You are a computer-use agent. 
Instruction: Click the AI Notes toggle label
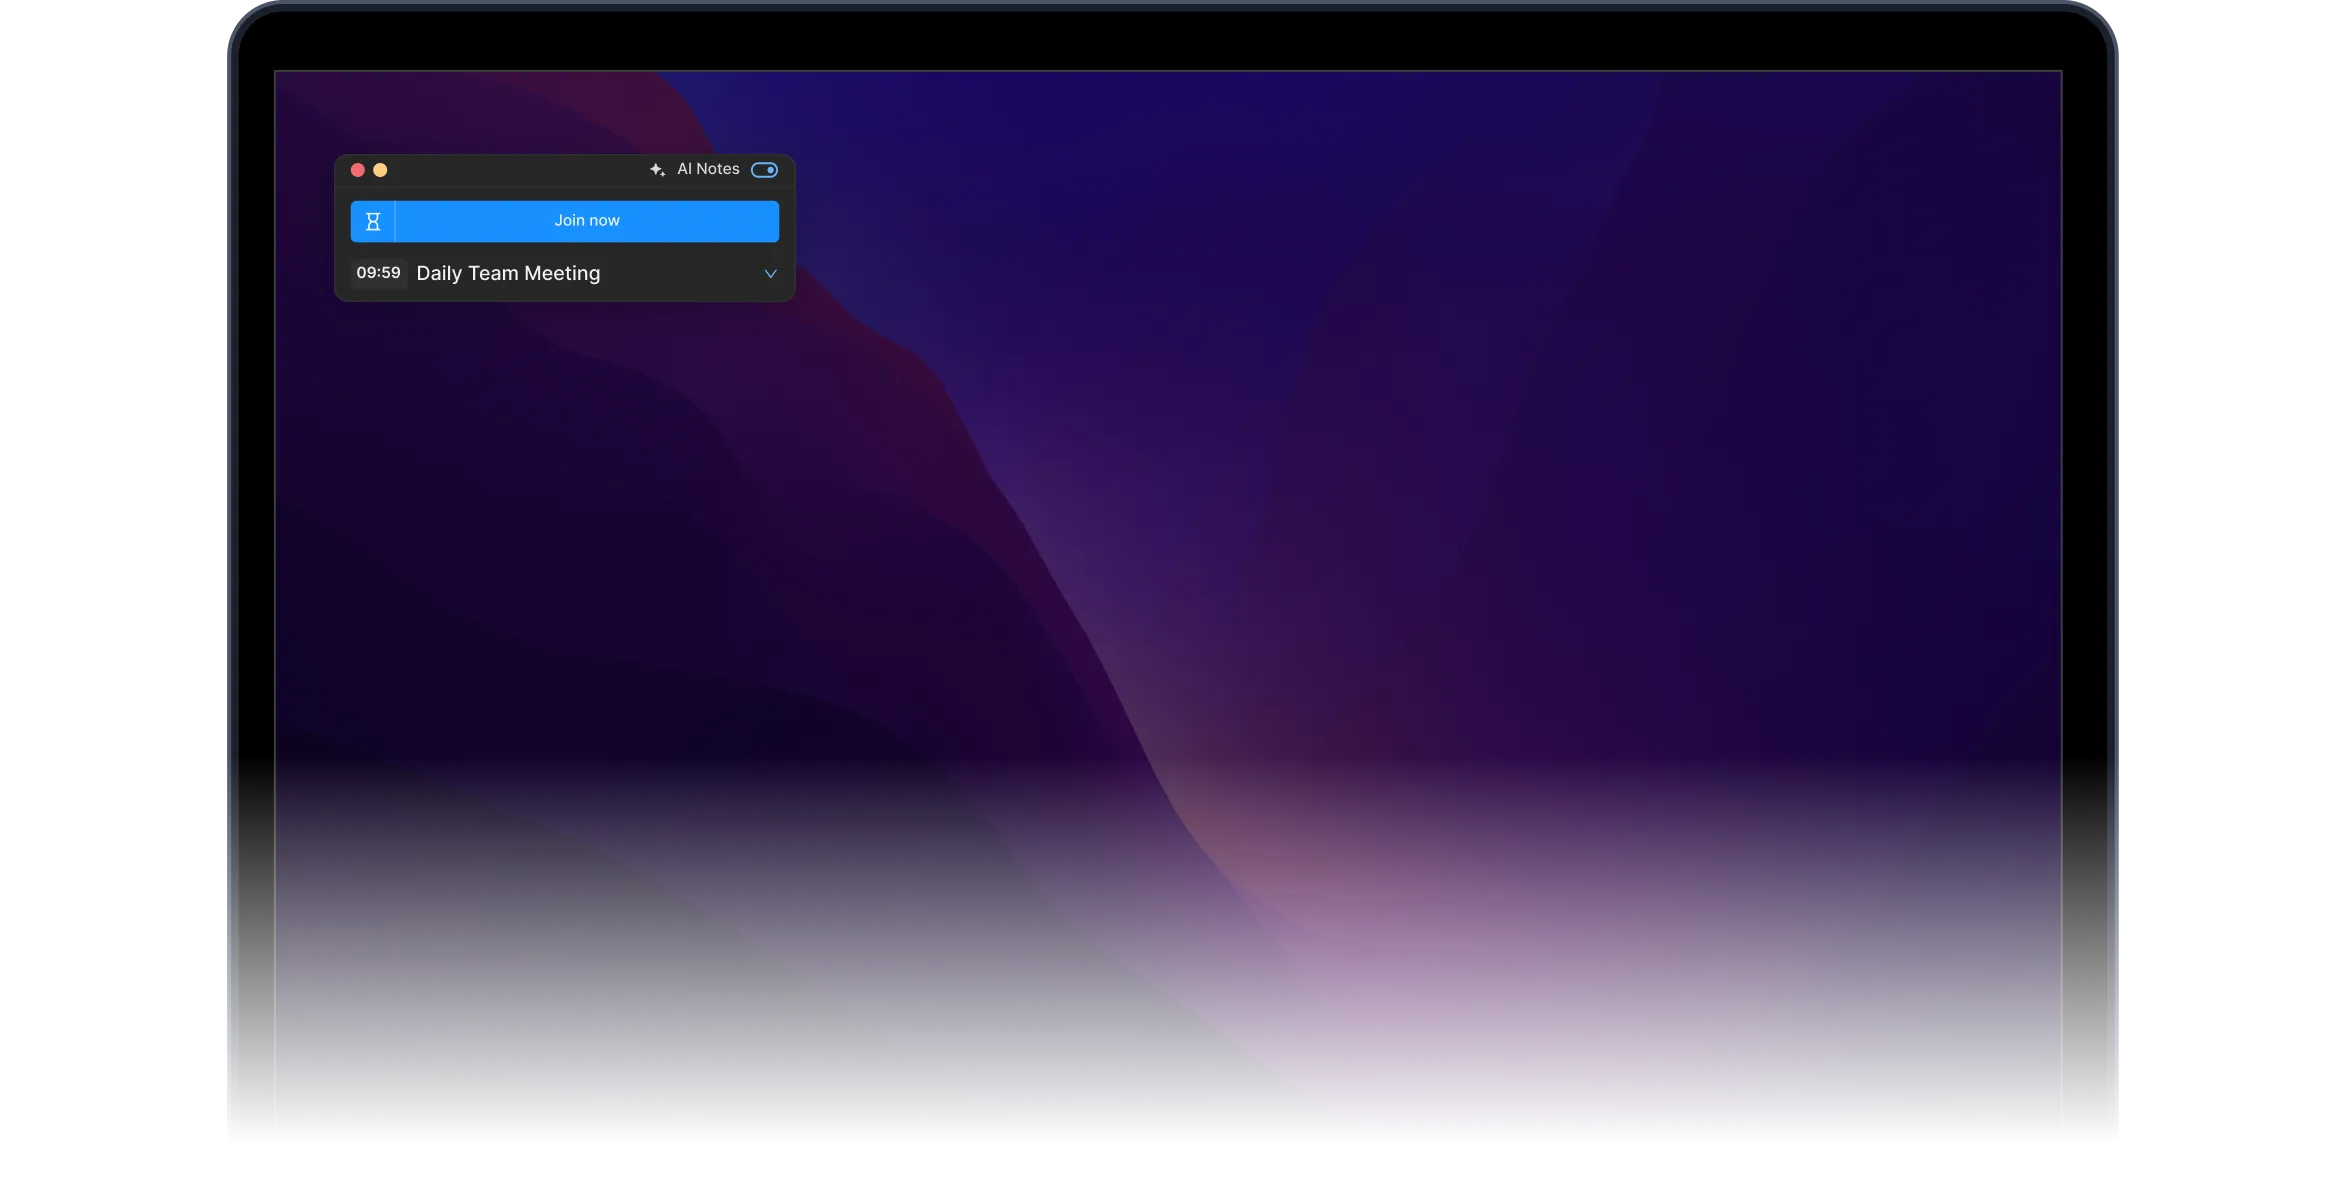(708, 169)
